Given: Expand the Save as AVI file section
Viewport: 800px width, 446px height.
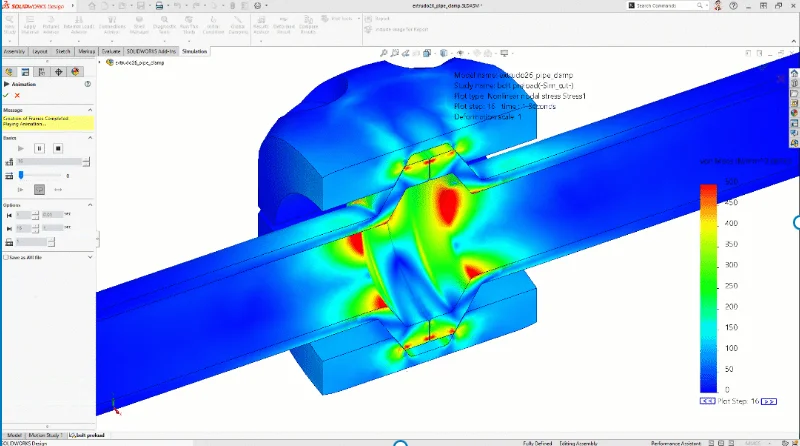Looking at the screenshot, I should [90, 257].
